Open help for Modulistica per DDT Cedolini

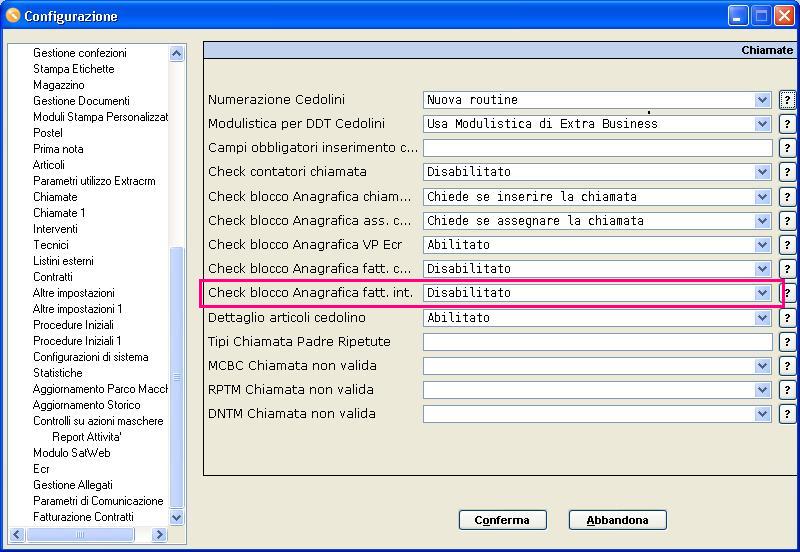tap(787, 124)
